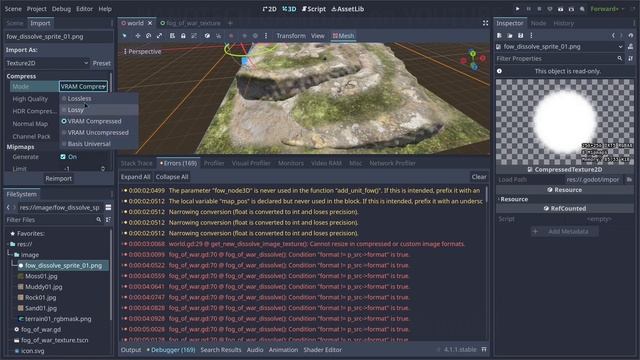Image resolution: width=640 pixels, height=360 pixels.
Task: Clear the debugger errors list
Action: 479,177
